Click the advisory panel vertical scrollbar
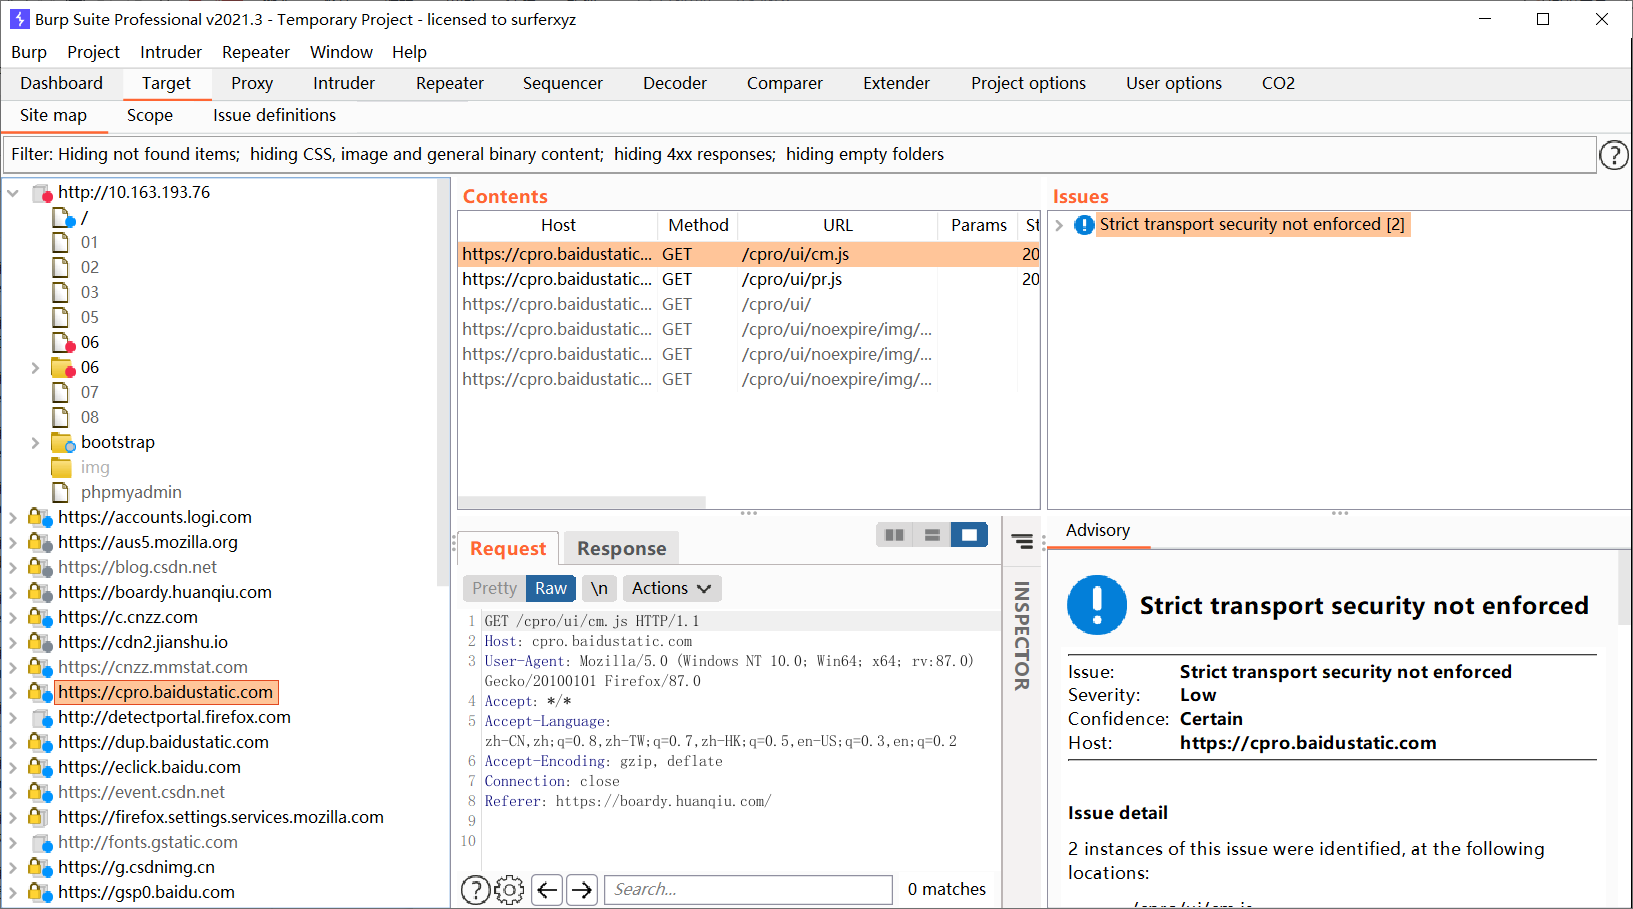 pos(1625,590)
